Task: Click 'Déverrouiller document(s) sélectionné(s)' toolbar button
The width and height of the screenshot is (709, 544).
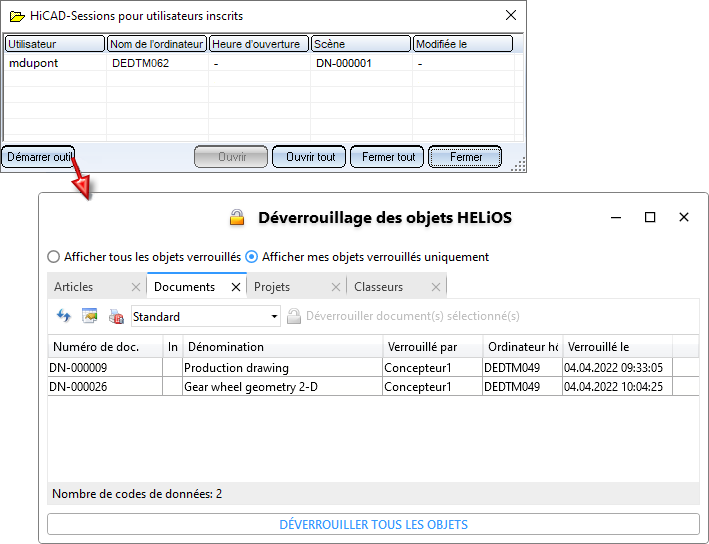Action: point(404,316)
